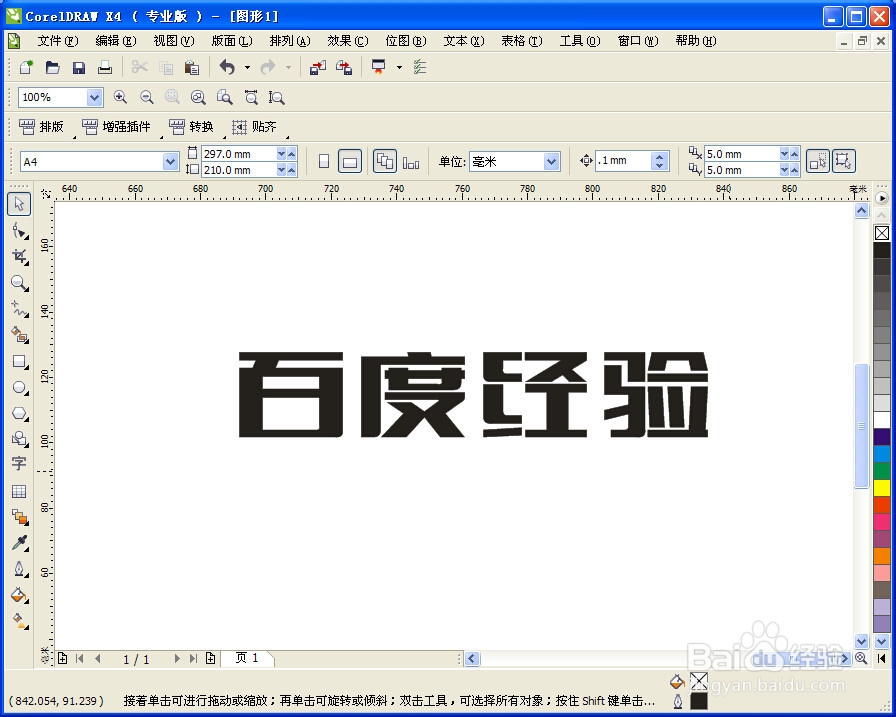The height and width of the screenshot is (717, 896).
Task: Save the document with floppy icon
Action: [79, 67]
